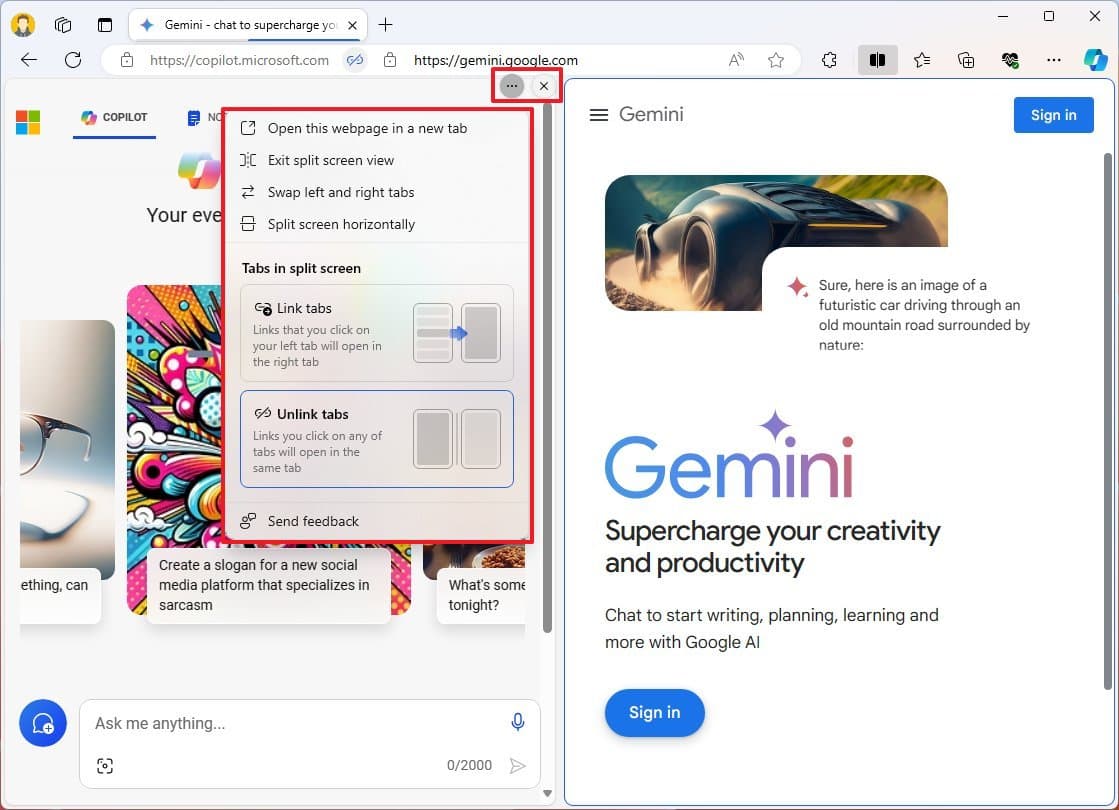Open the Collections icon

(965, 60)
